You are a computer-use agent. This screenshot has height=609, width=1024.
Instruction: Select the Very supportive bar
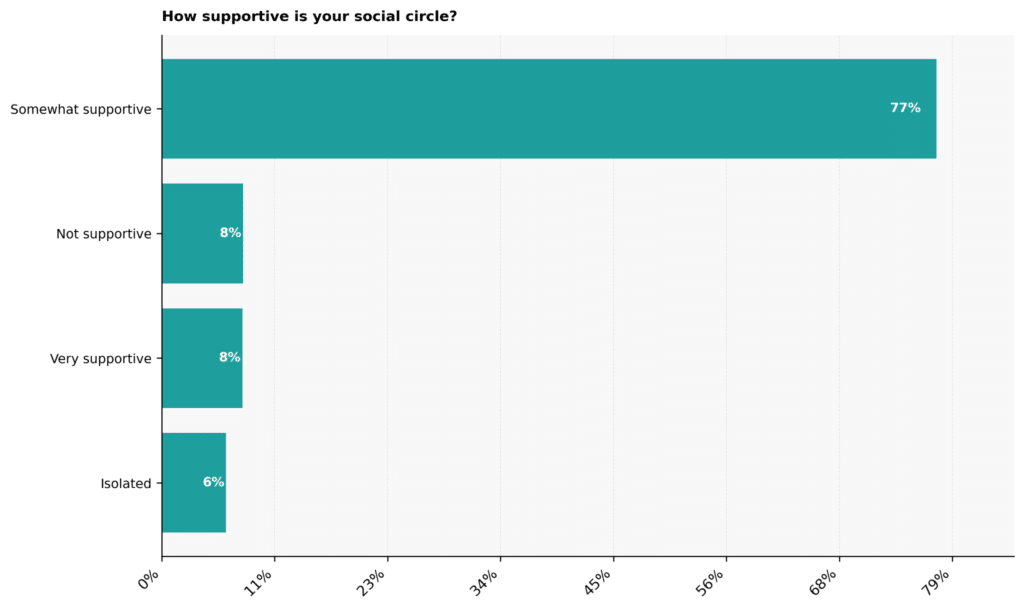click(x=202, y=358)
